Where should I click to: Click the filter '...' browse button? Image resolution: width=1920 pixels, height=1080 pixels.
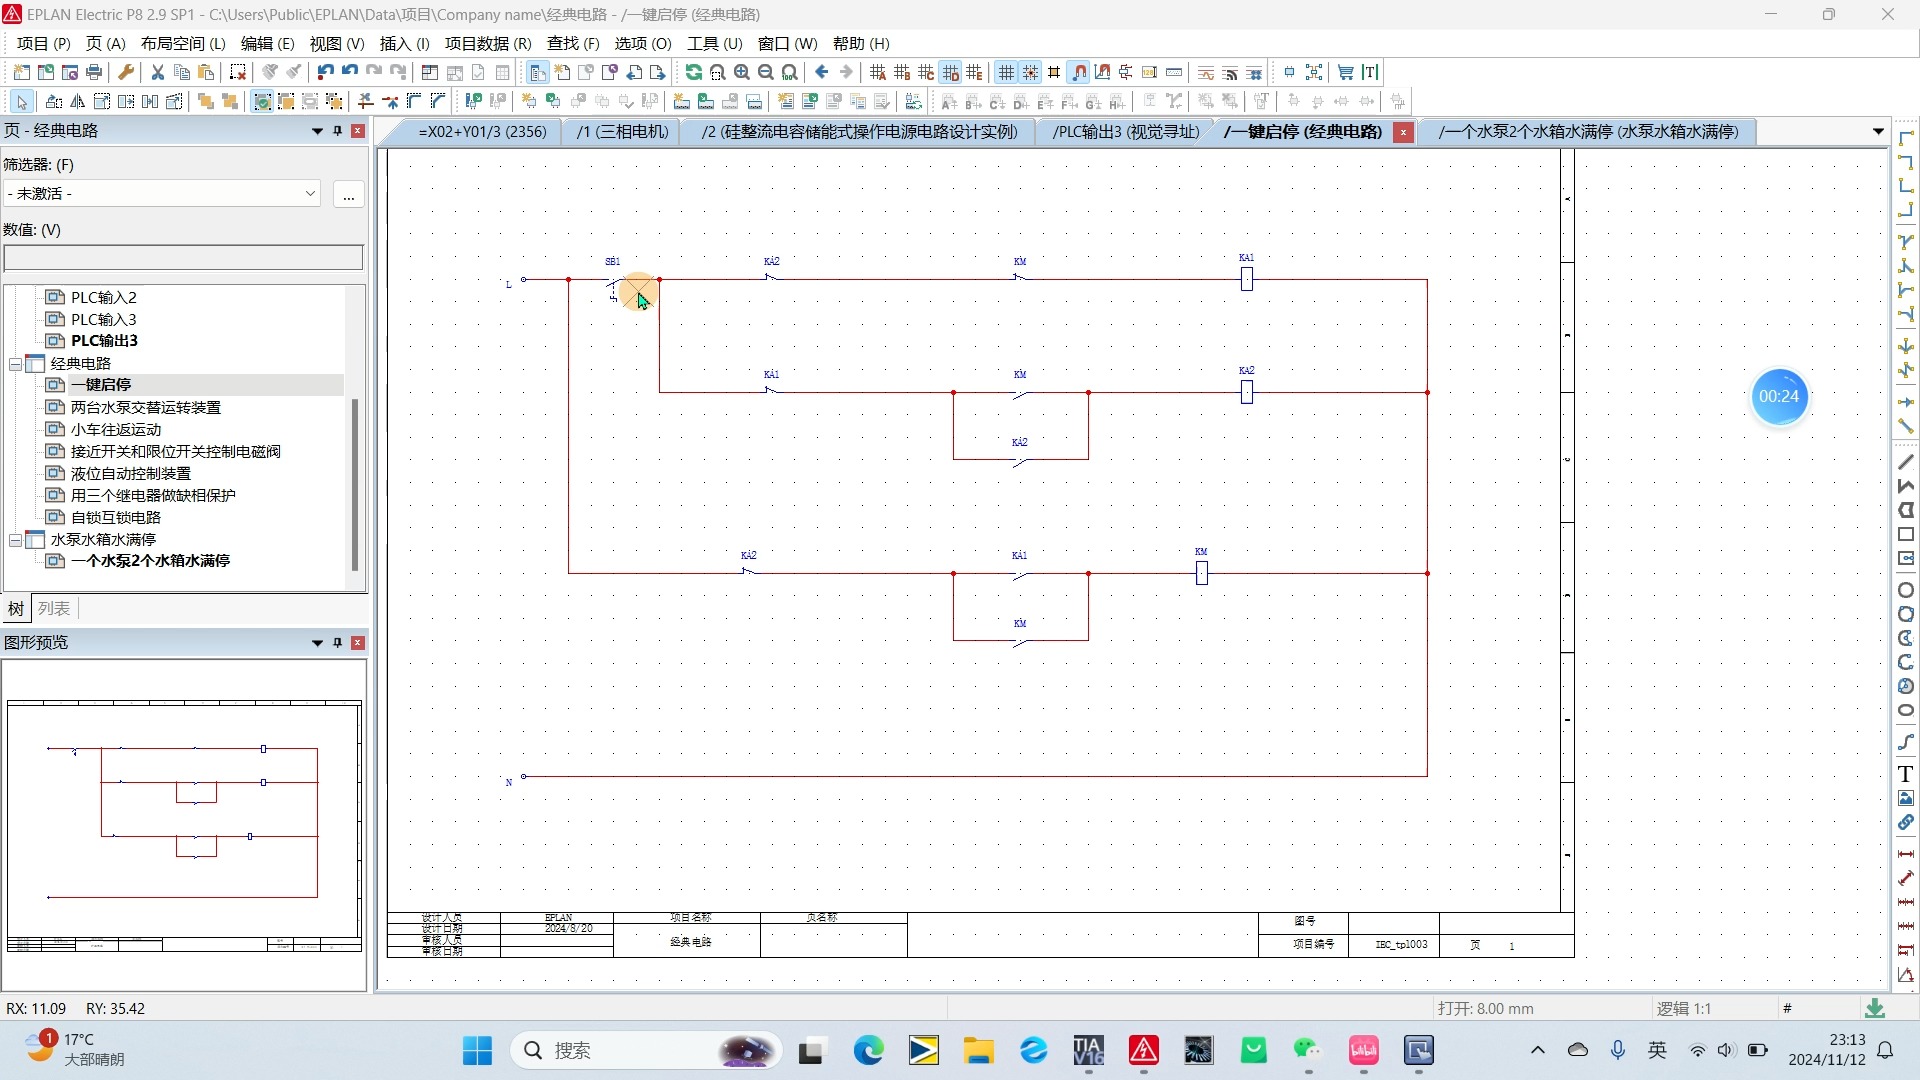(348, 194)
